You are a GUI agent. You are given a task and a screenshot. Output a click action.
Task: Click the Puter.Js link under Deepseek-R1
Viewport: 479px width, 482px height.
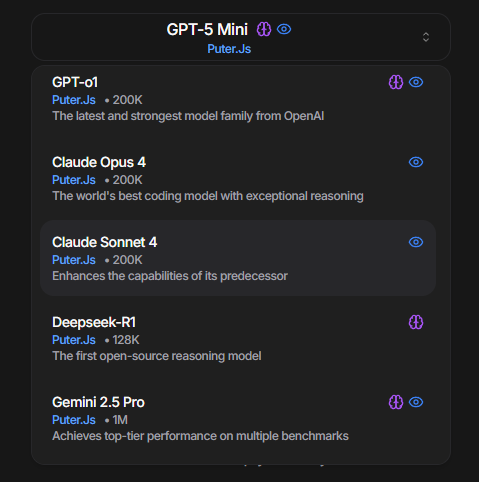pos(74,340)
